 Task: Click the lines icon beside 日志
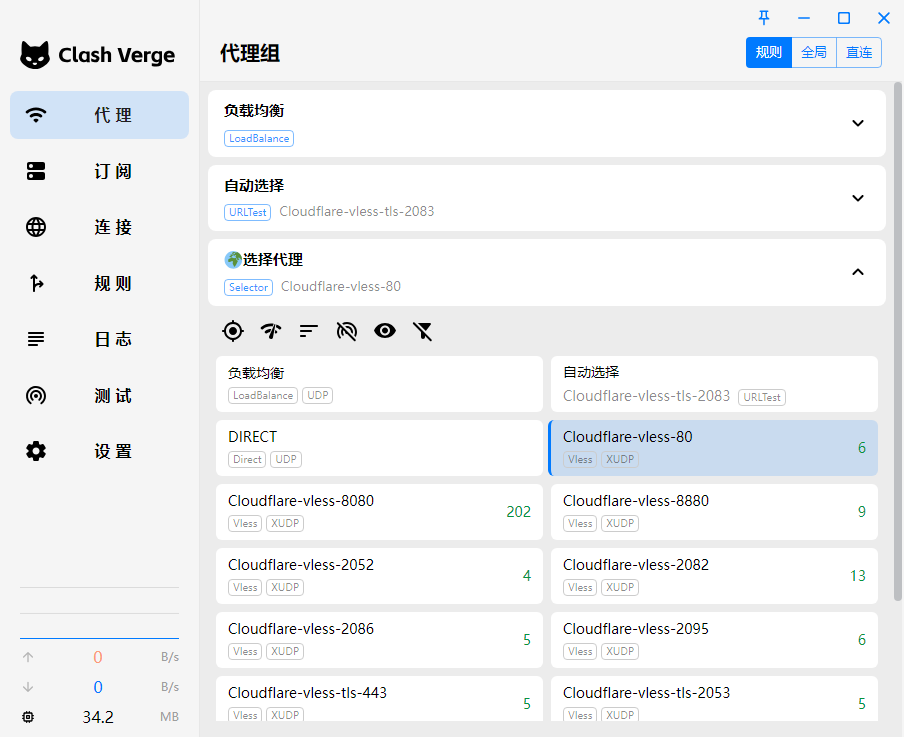36,339
